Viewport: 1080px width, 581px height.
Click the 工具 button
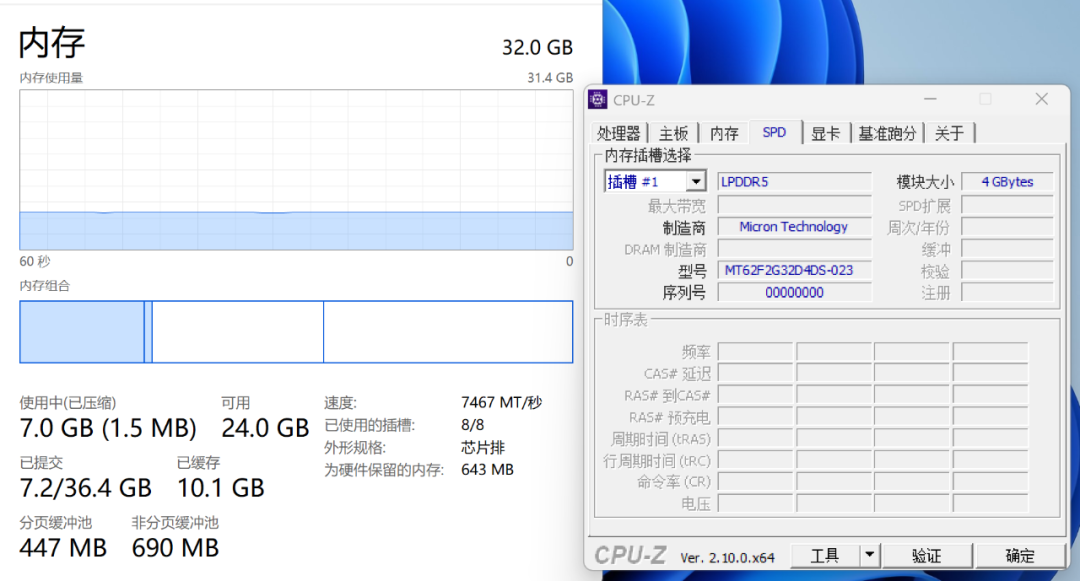tap(824, 556)
